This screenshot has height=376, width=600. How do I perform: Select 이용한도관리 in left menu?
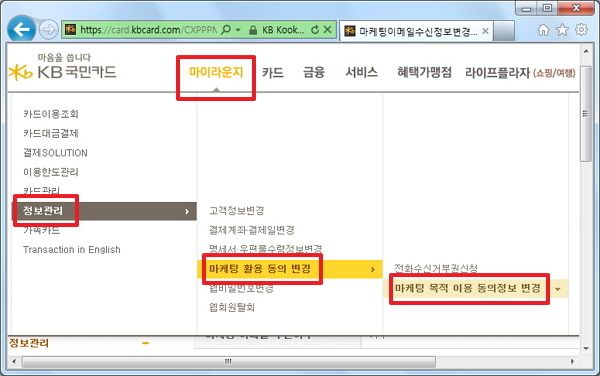[51, 172]
